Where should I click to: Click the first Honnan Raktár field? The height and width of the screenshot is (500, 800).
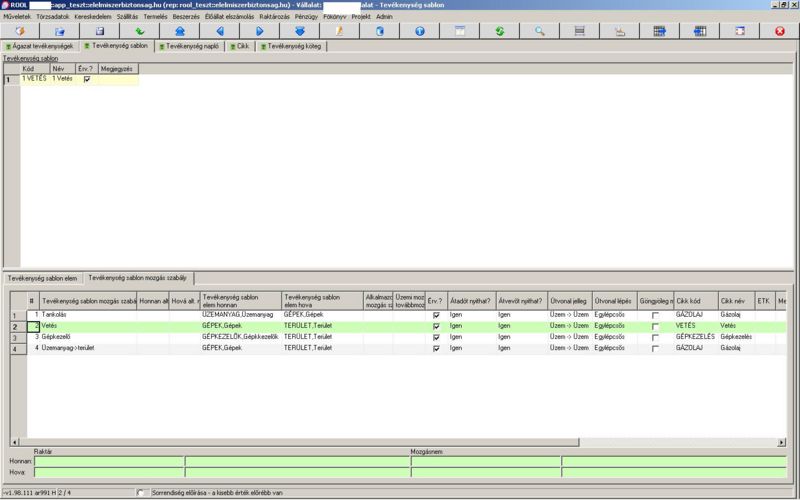click(x=109, y=462)
